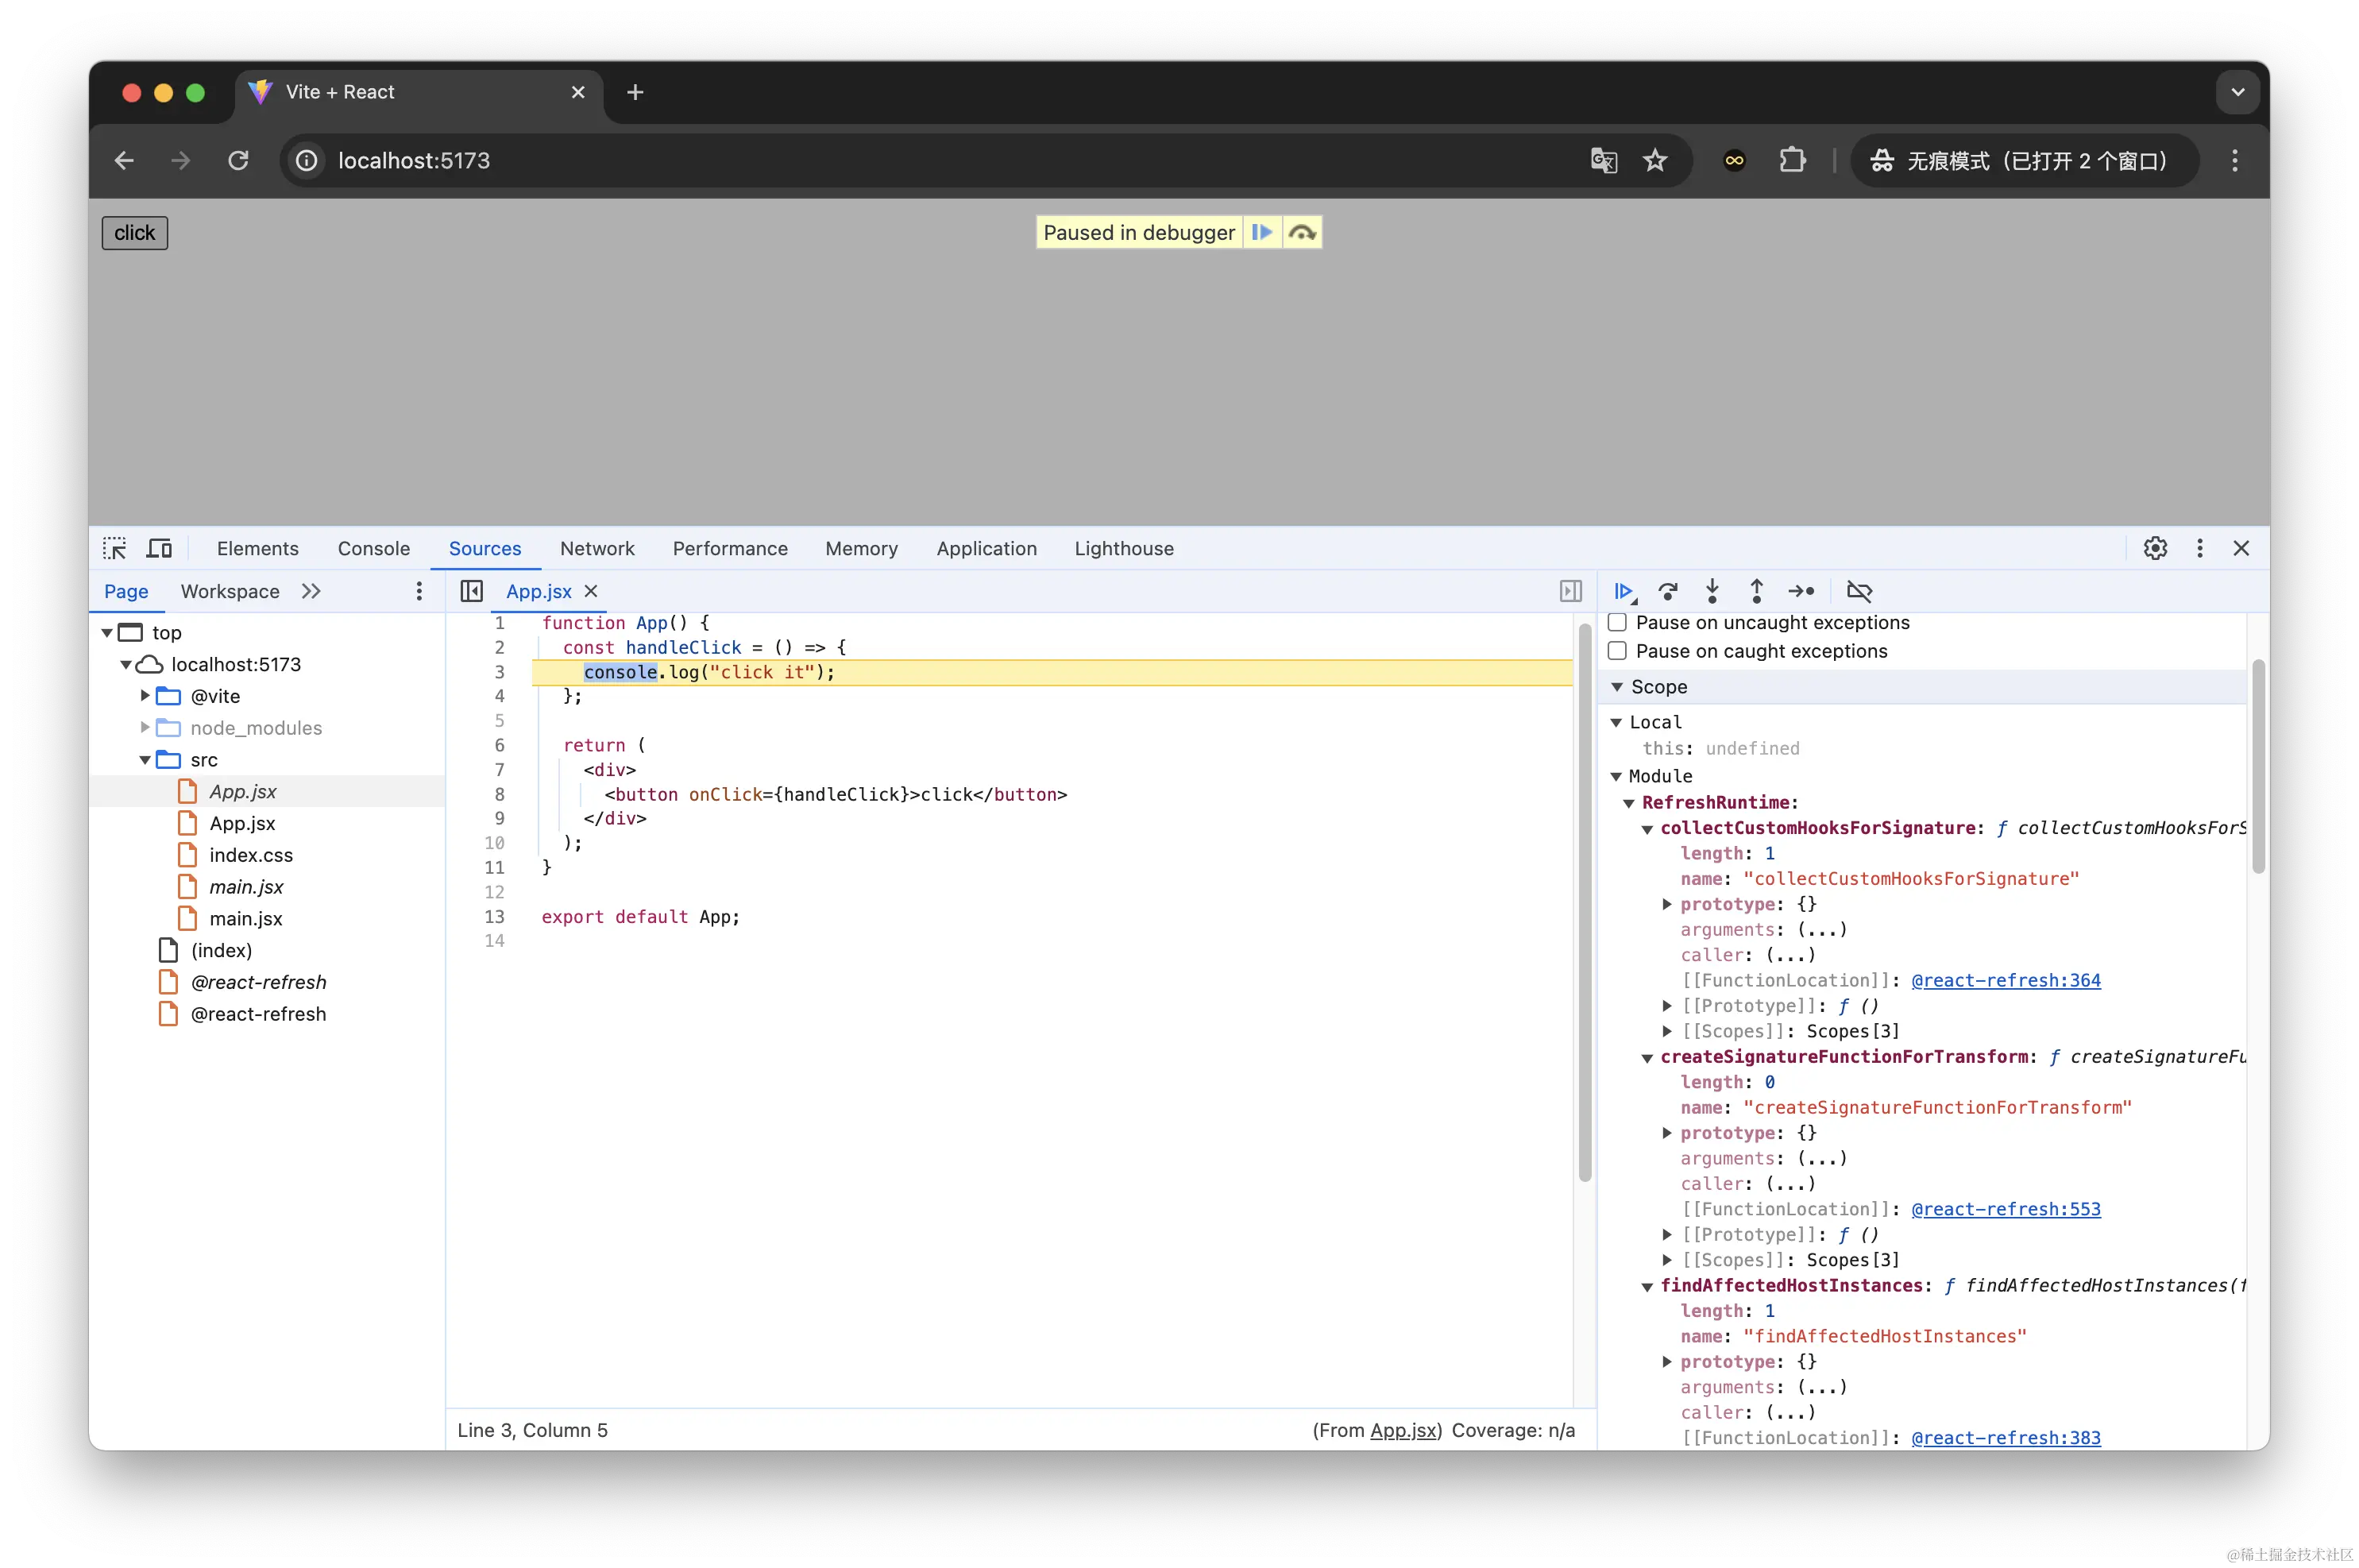Hide the debugger sidebar
2359x1568 pixels.
coord(1570,591)
